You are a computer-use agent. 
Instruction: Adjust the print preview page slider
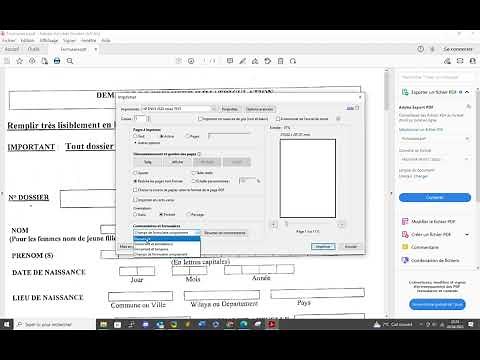pos(286,224)
